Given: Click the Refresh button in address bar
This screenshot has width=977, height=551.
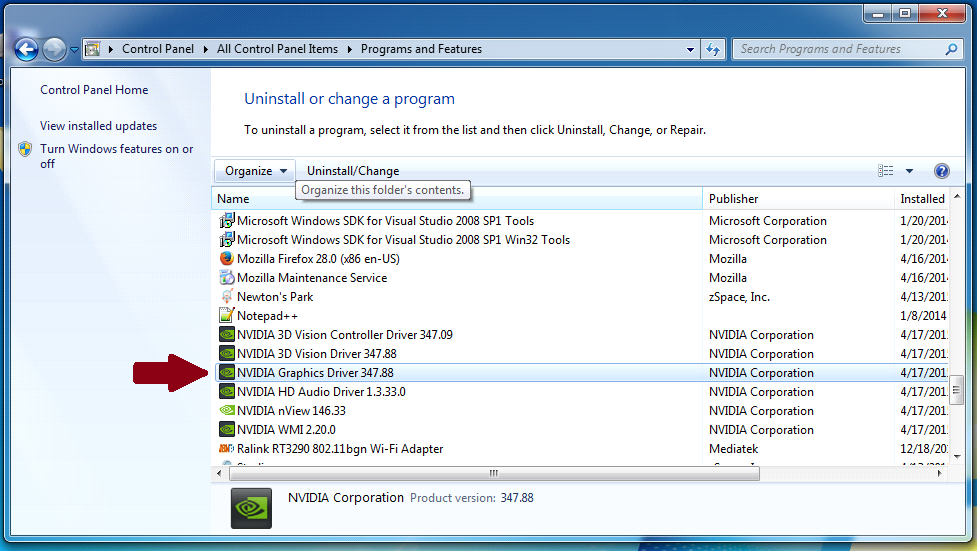Looking at the screenshot, I should coord(713,49).
